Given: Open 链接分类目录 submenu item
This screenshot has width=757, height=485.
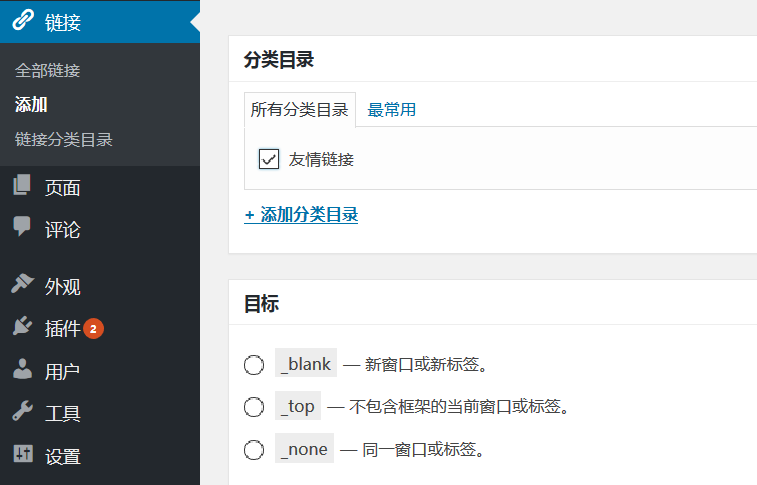Looking at the screenshot, I should (x=64, y=139).
